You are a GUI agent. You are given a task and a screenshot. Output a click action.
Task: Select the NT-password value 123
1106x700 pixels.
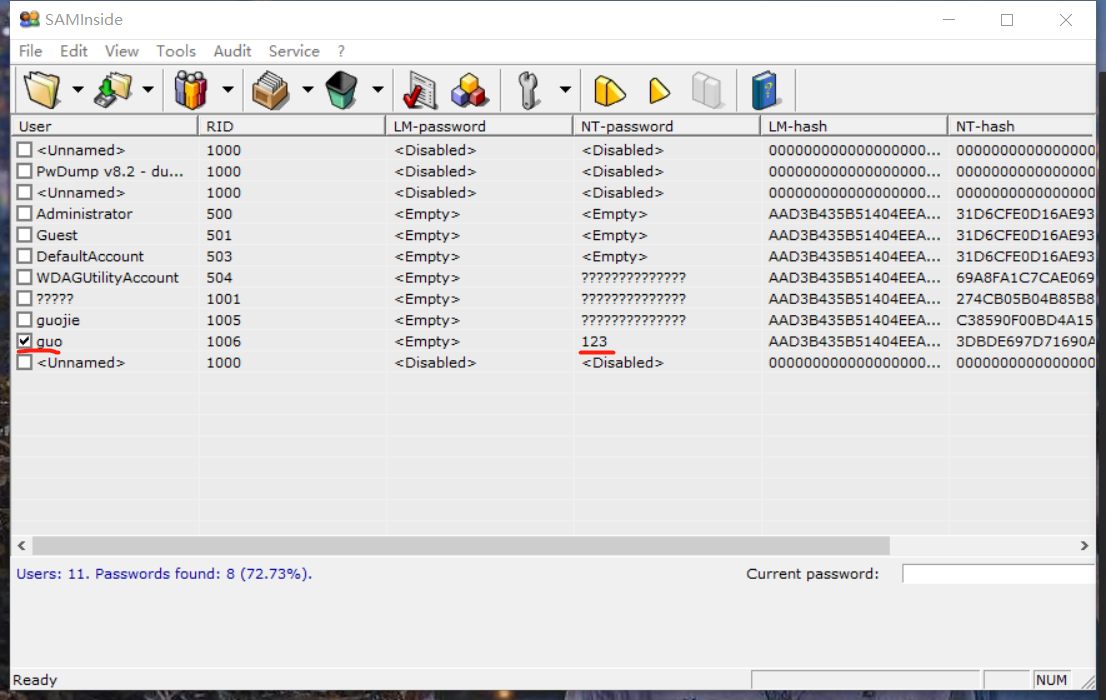click(x=594, y=341)
